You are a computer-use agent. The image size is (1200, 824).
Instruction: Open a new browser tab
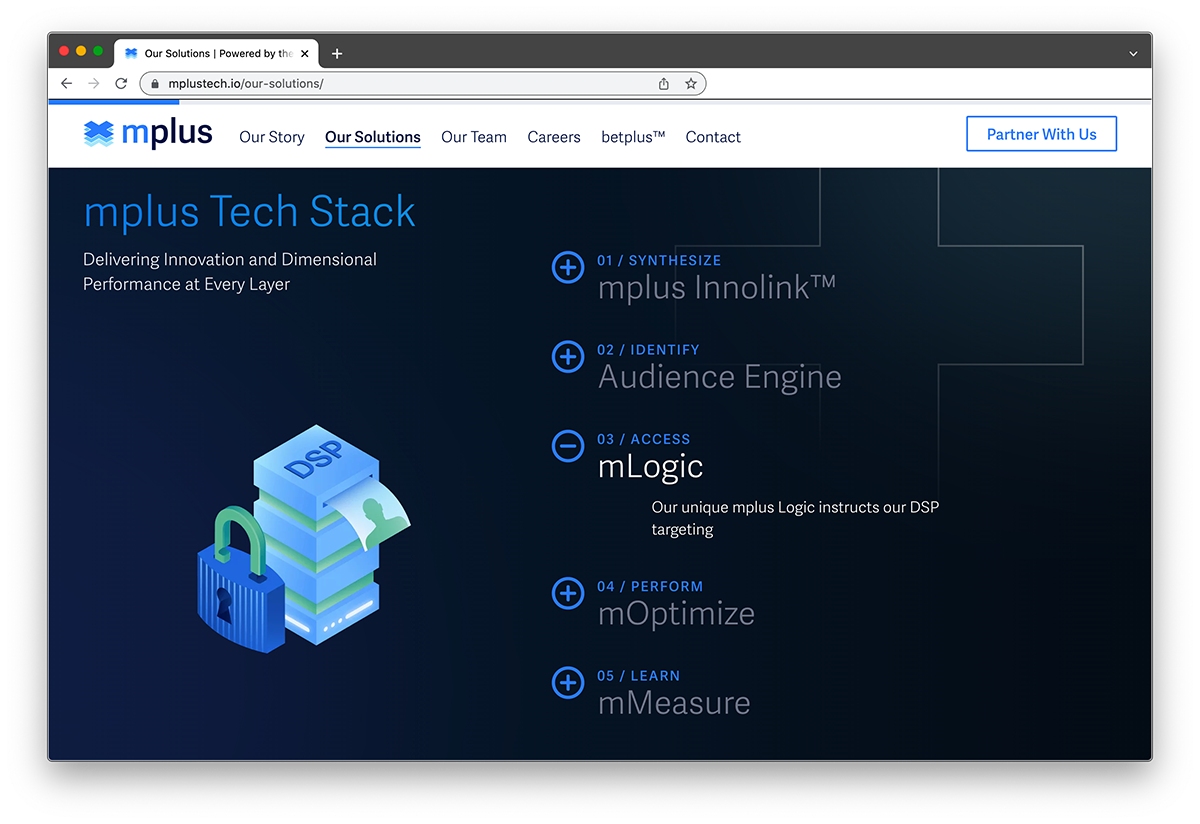coord(337,54)
